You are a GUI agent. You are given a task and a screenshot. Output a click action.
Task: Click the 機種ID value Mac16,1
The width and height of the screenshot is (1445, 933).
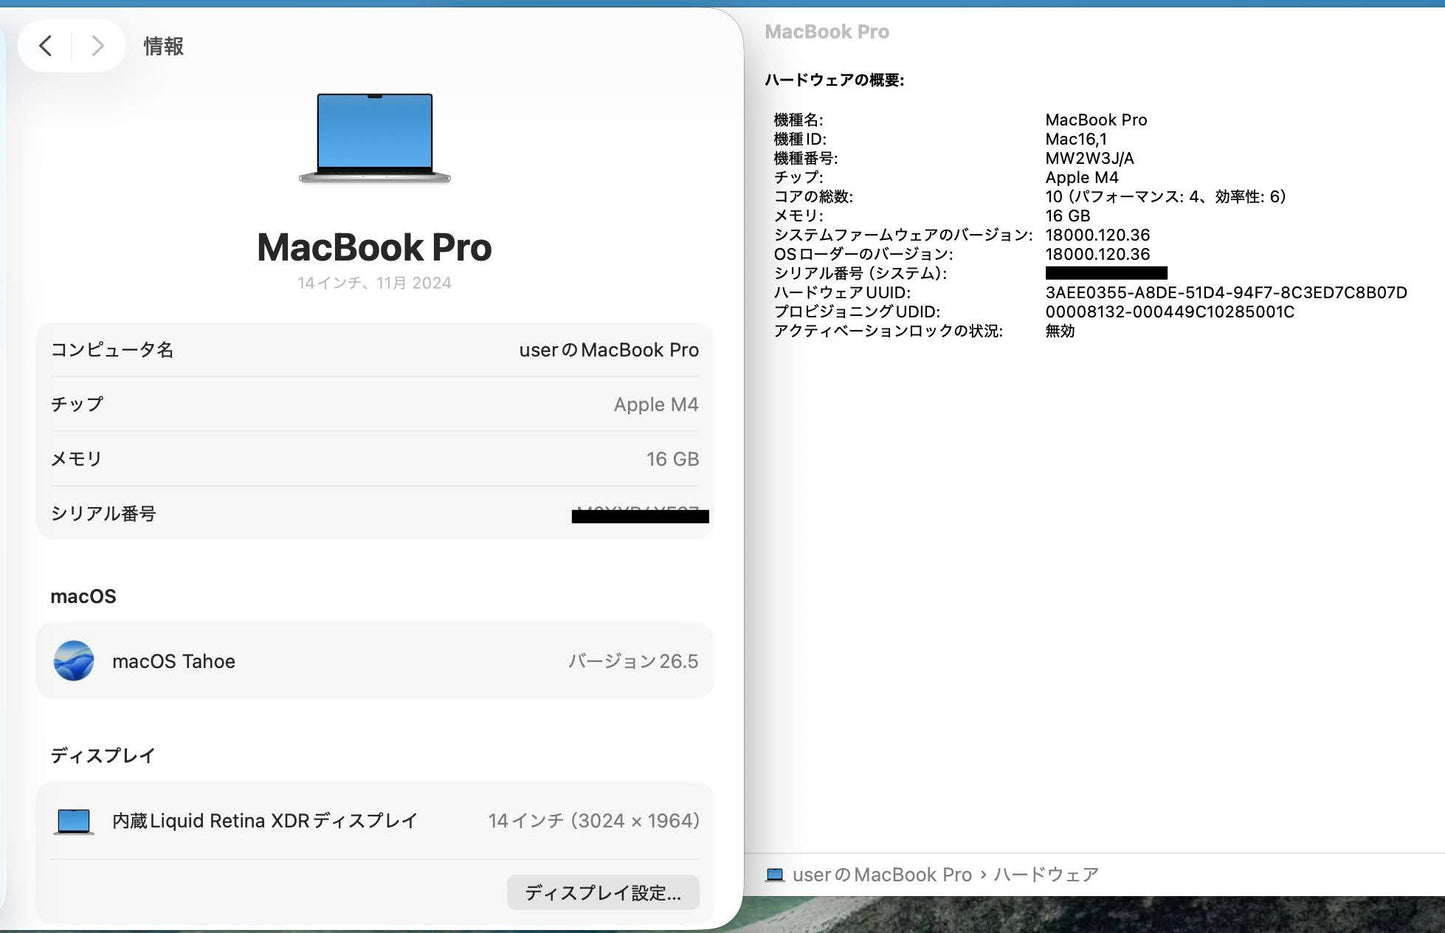pos(1076,139)
